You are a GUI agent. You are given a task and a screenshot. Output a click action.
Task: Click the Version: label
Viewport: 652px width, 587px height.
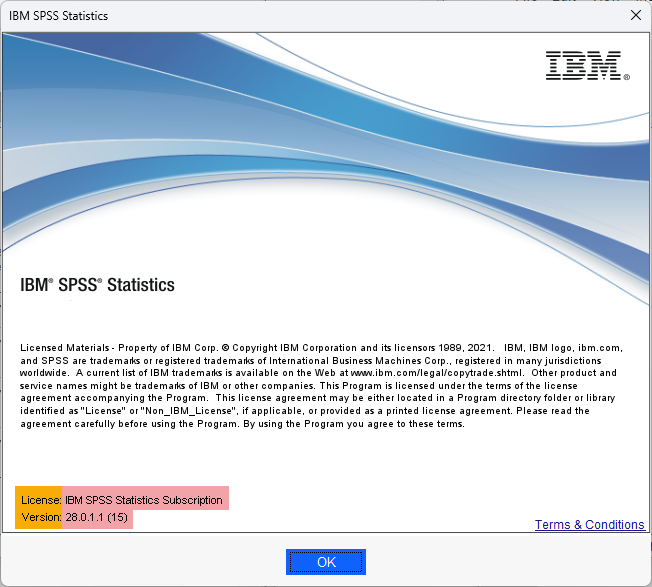pyautogui.click(x=41, y=517)
